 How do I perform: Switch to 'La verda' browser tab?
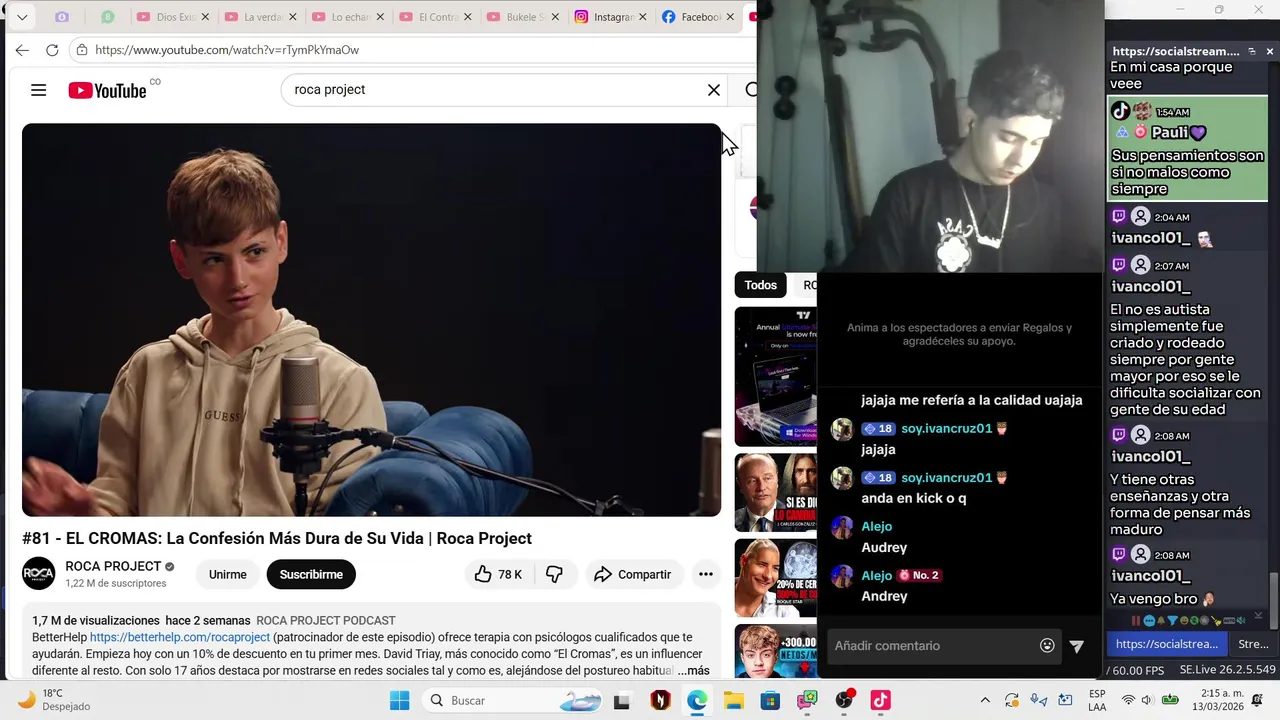point(261,17)
